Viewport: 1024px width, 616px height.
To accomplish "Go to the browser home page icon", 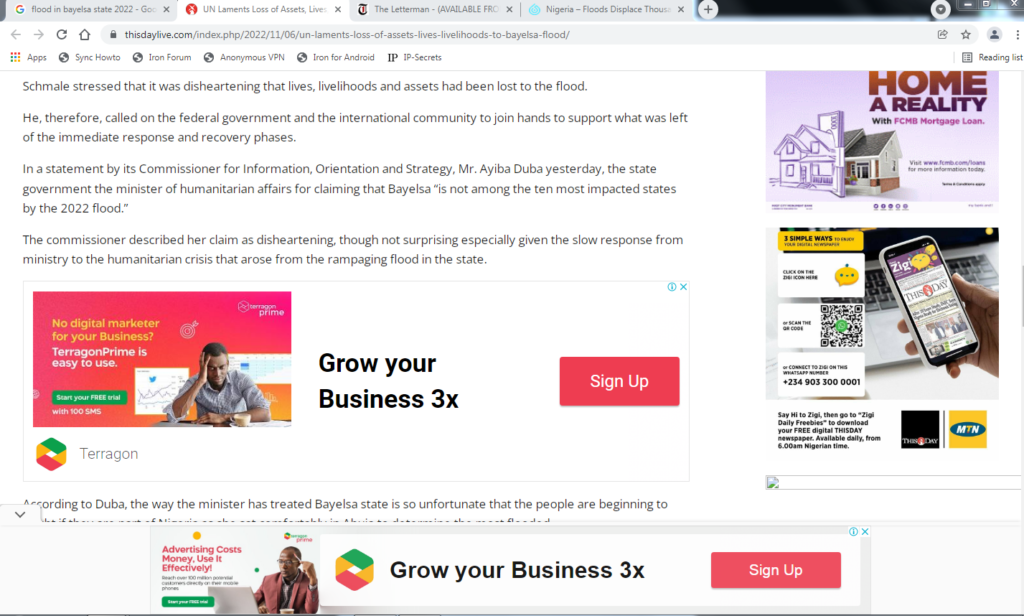I will pyautogui.click(x=85, y=35).
